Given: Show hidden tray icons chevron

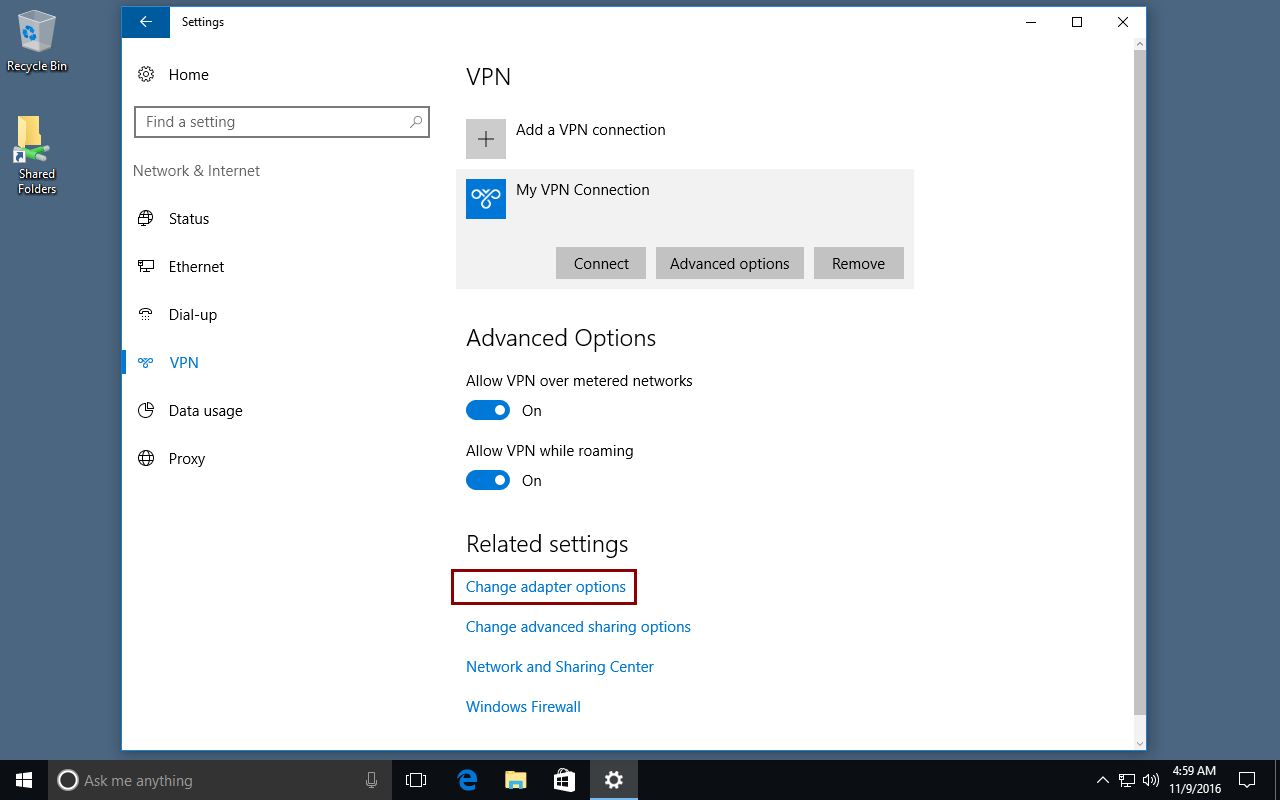Looking at the screenshot, I should (x=1103, y=780).
